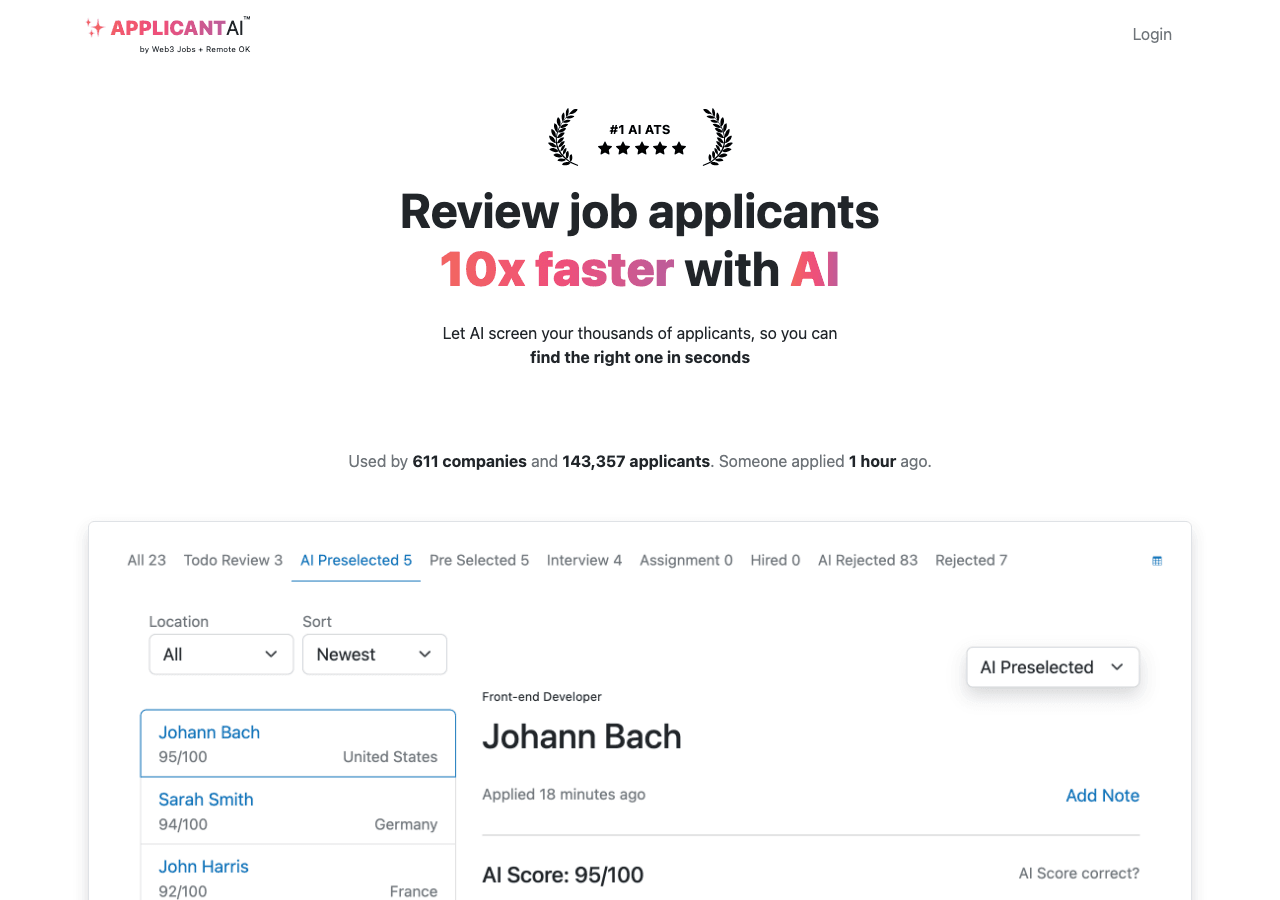The image size is (1280, 900).
Task: Click the #1 AI ATS laurel badge
Action: pos(640,138)
